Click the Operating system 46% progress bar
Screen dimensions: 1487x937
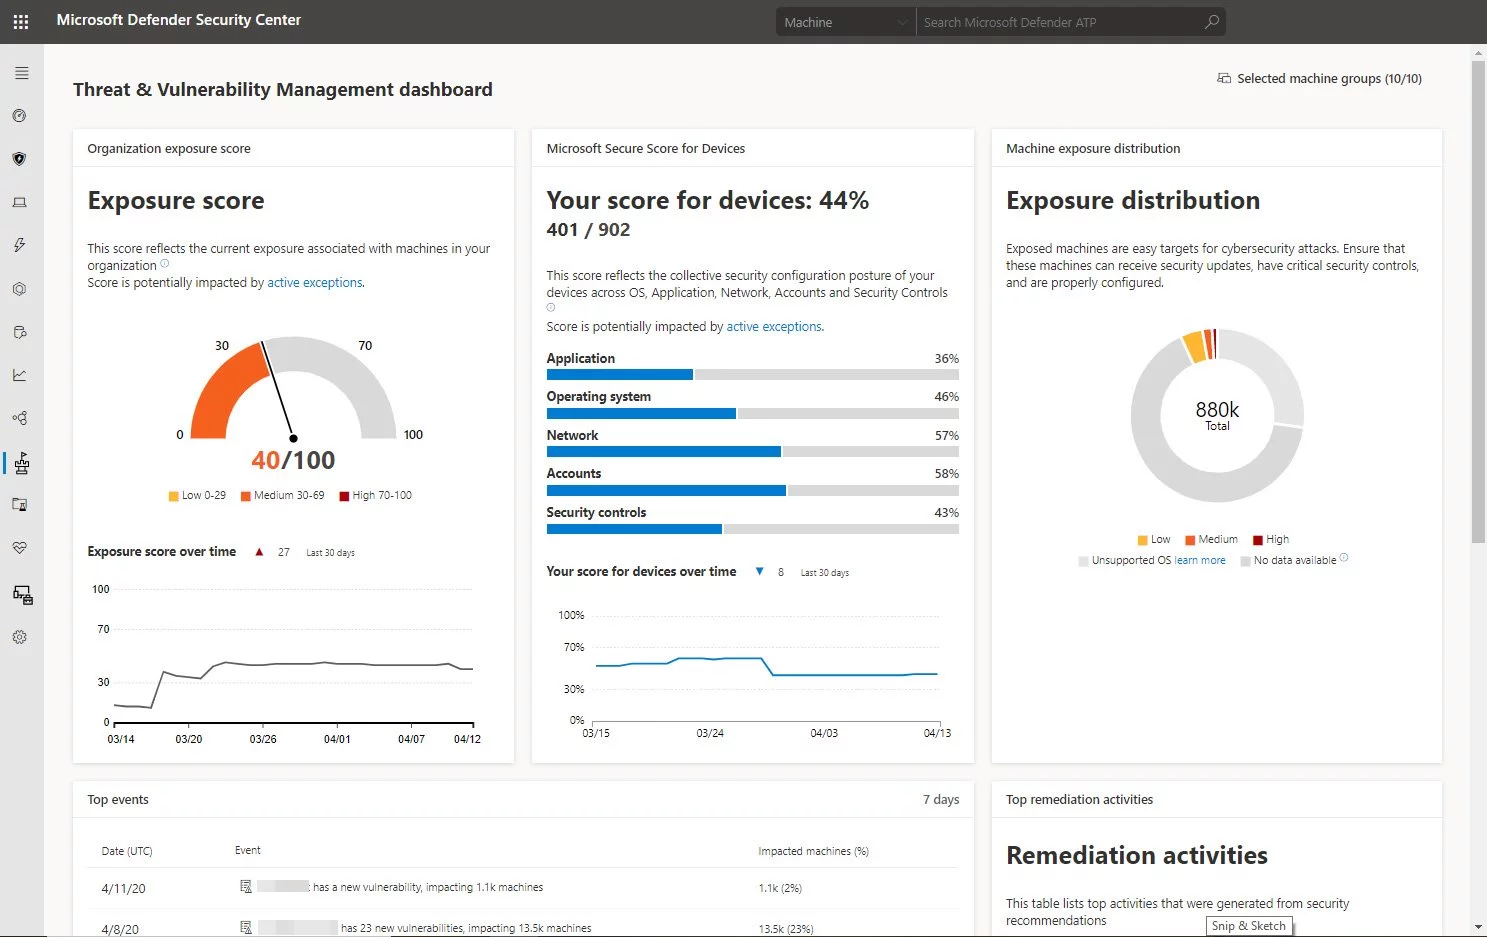pyautogui.click(x=752, y=413)
